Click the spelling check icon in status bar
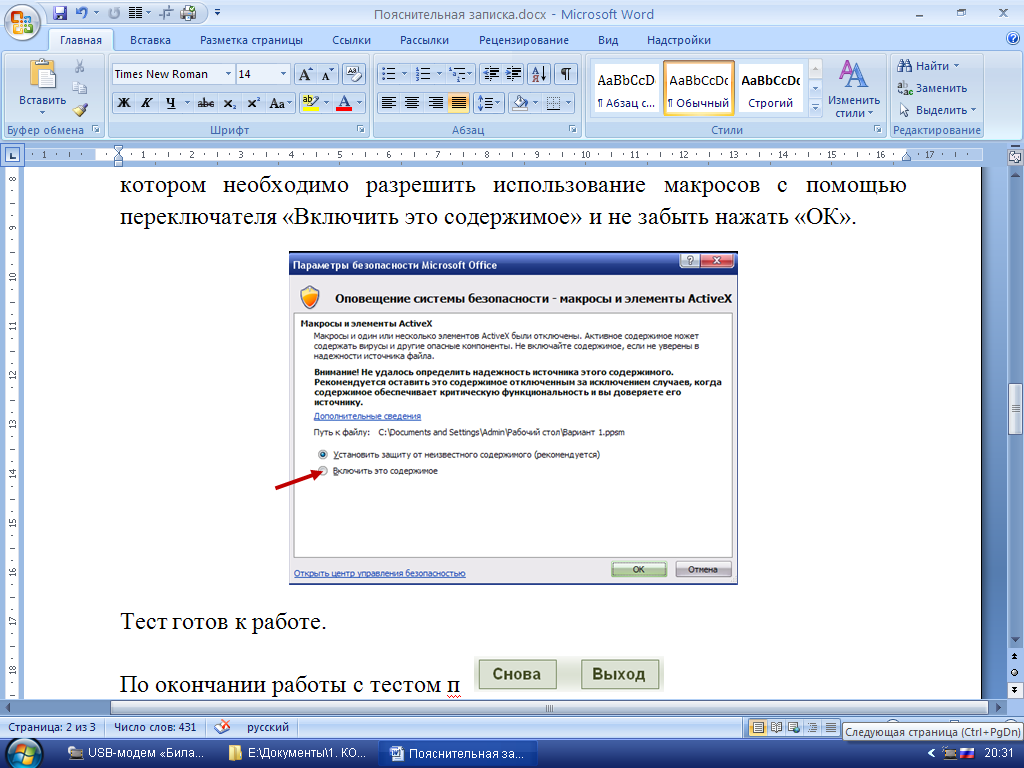Viewport: 1024px width, 768px height. click(x=223, y=727)
